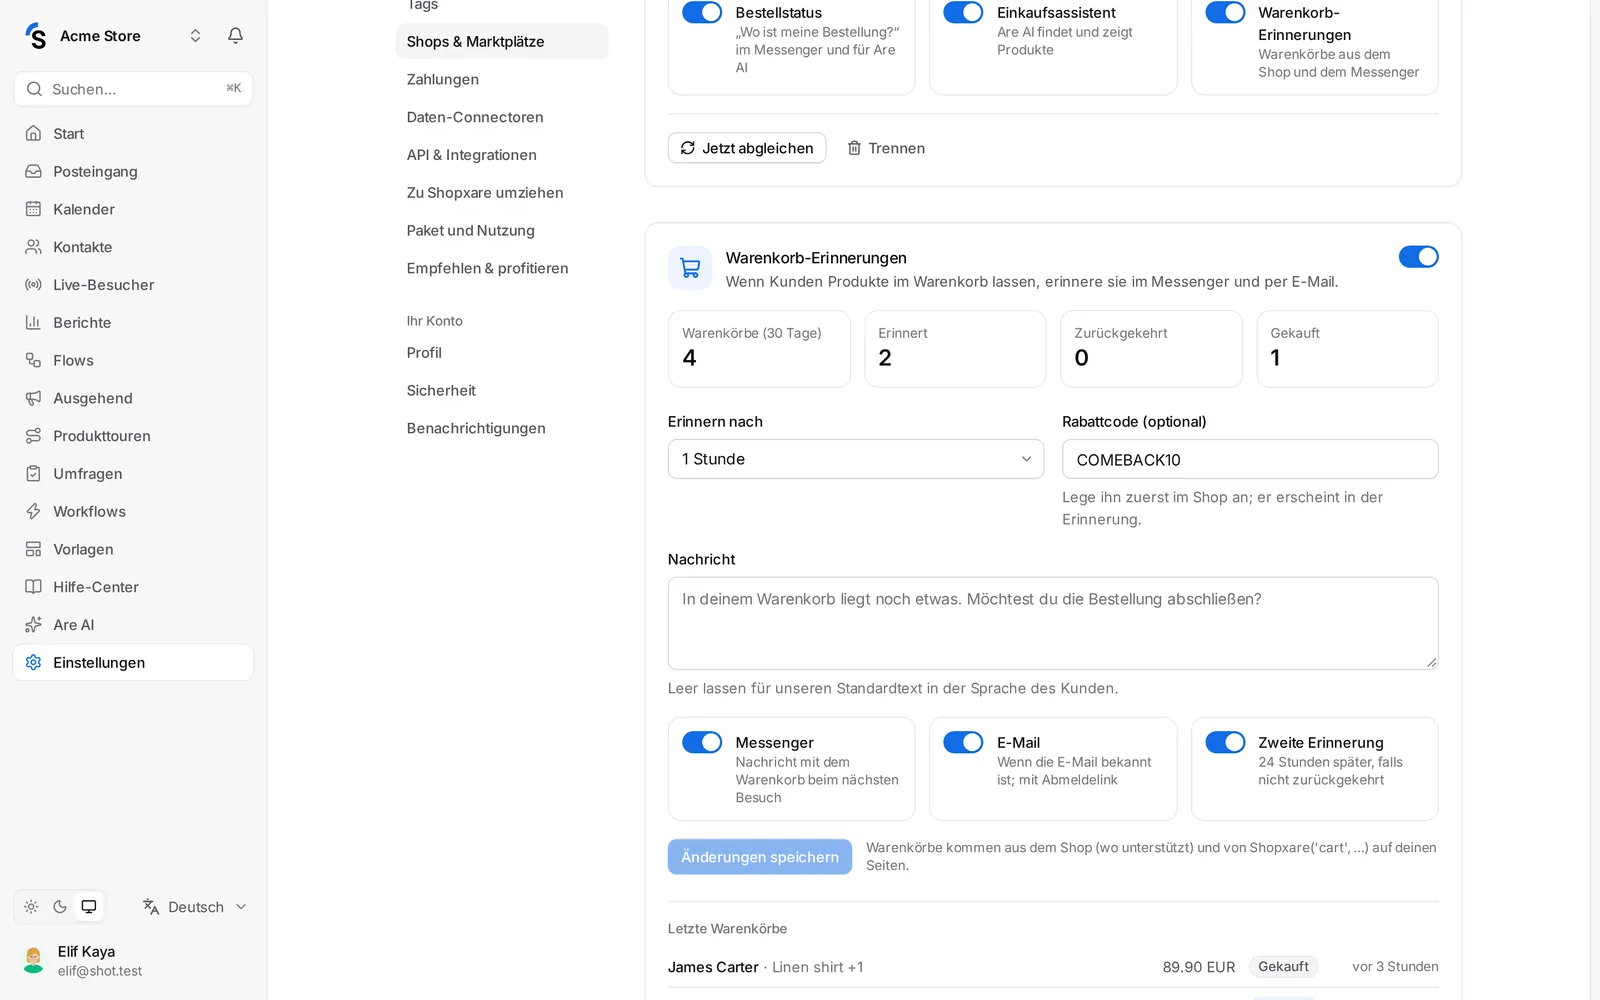Click the Berichte chart icon
1600x1000 pixels.
tap(33, 322)
